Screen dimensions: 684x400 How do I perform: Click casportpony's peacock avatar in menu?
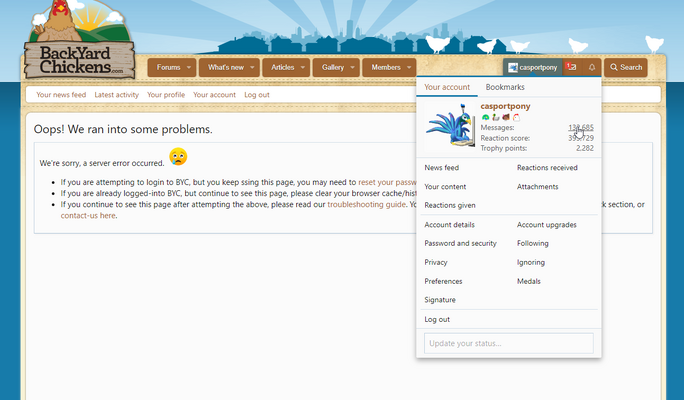451,125
